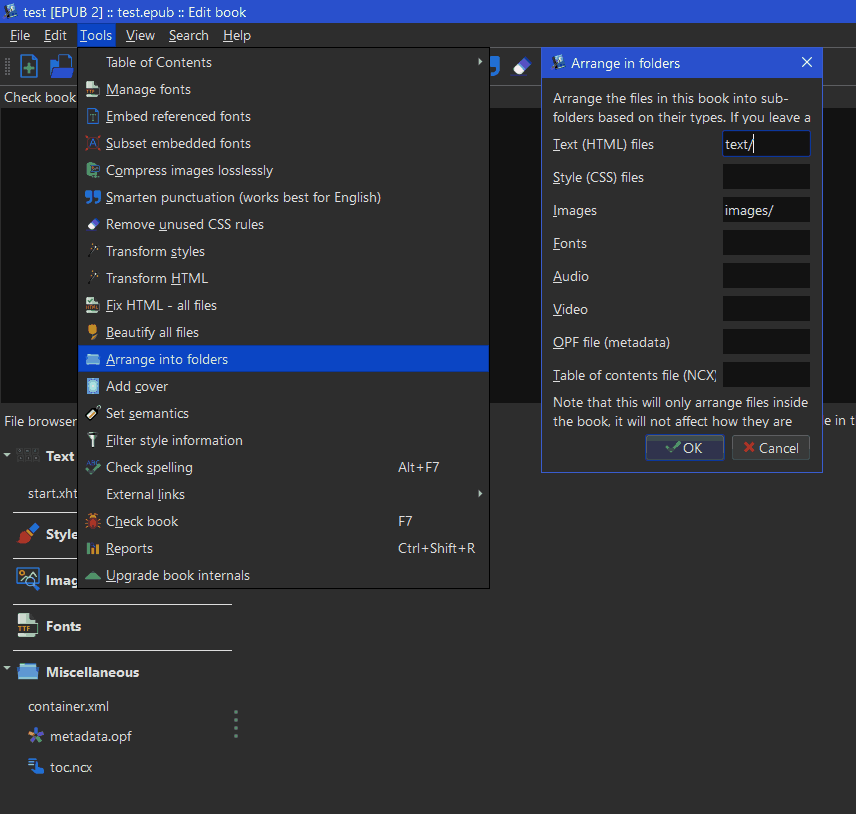Click the Fix HTML icon
The height and width of the screenshot is (814, 856).
(93, 305)
